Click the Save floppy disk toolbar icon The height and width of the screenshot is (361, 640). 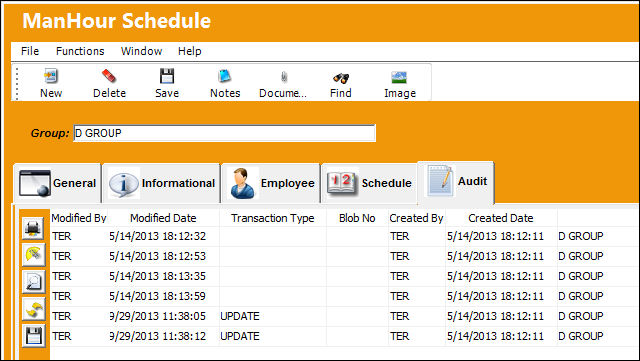pyautogui.click(x=167, y=76)
